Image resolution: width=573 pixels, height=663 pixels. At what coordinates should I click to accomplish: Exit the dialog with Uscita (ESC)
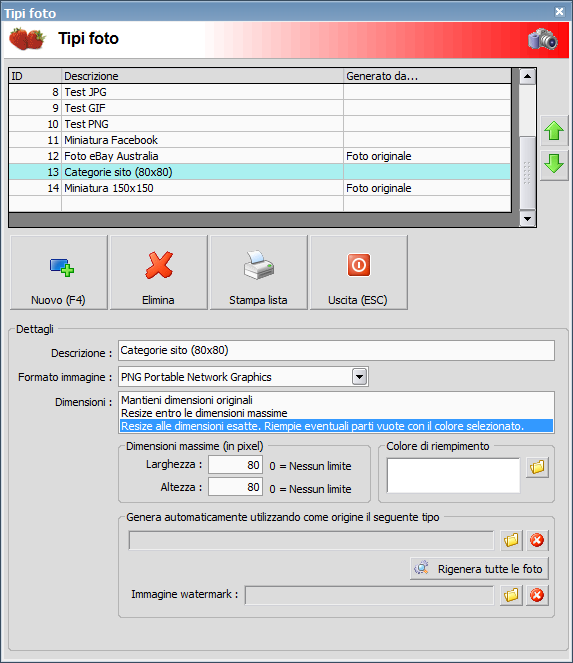tap(359, 273)
